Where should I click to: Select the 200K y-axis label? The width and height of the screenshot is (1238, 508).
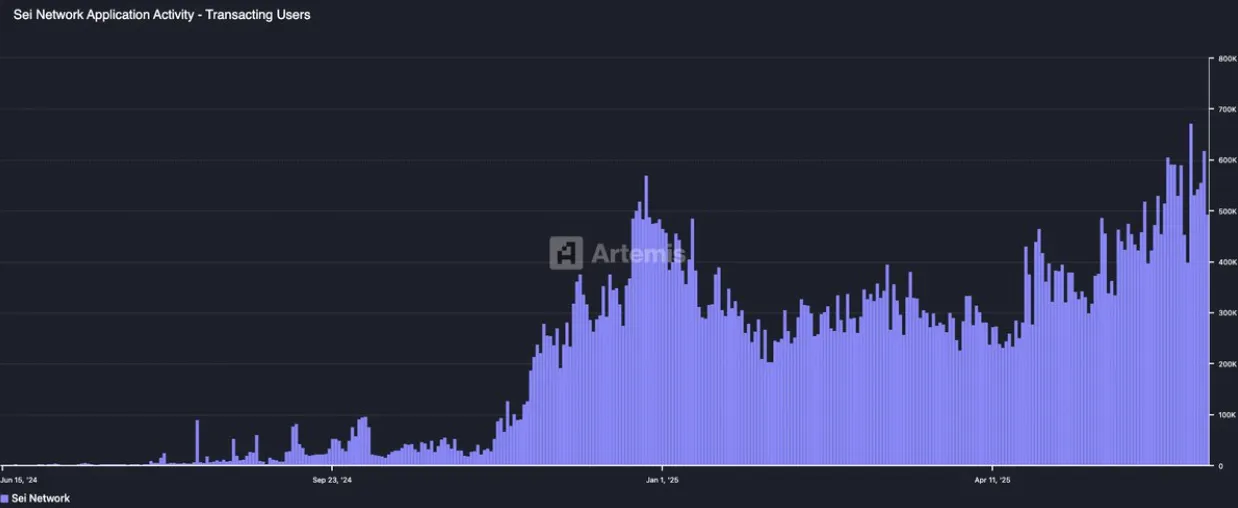(1227, 364)
